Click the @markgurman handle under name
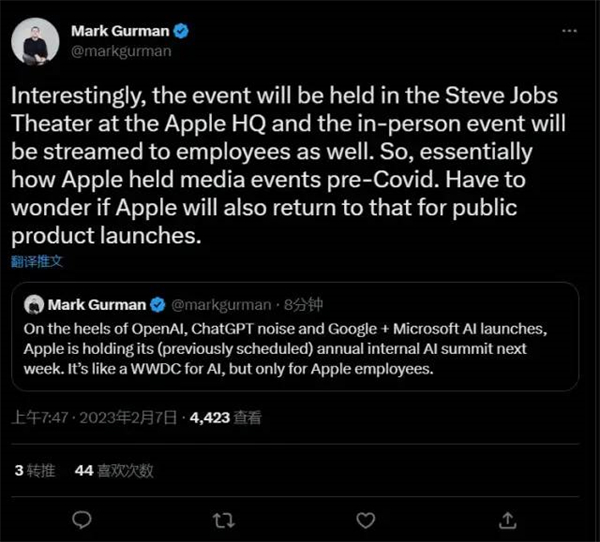This screenshot has width=600, height=542. [x=121, y=51]
